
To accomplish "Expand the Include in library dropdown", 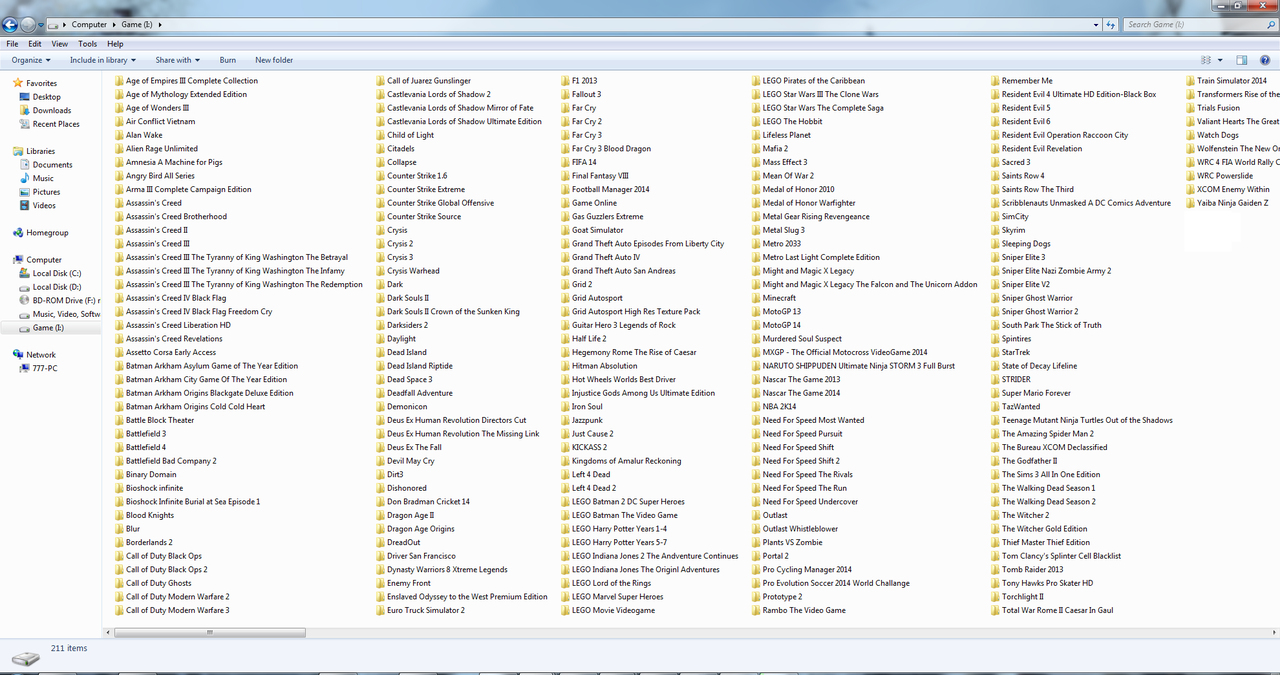I will [x=102, y=60].
